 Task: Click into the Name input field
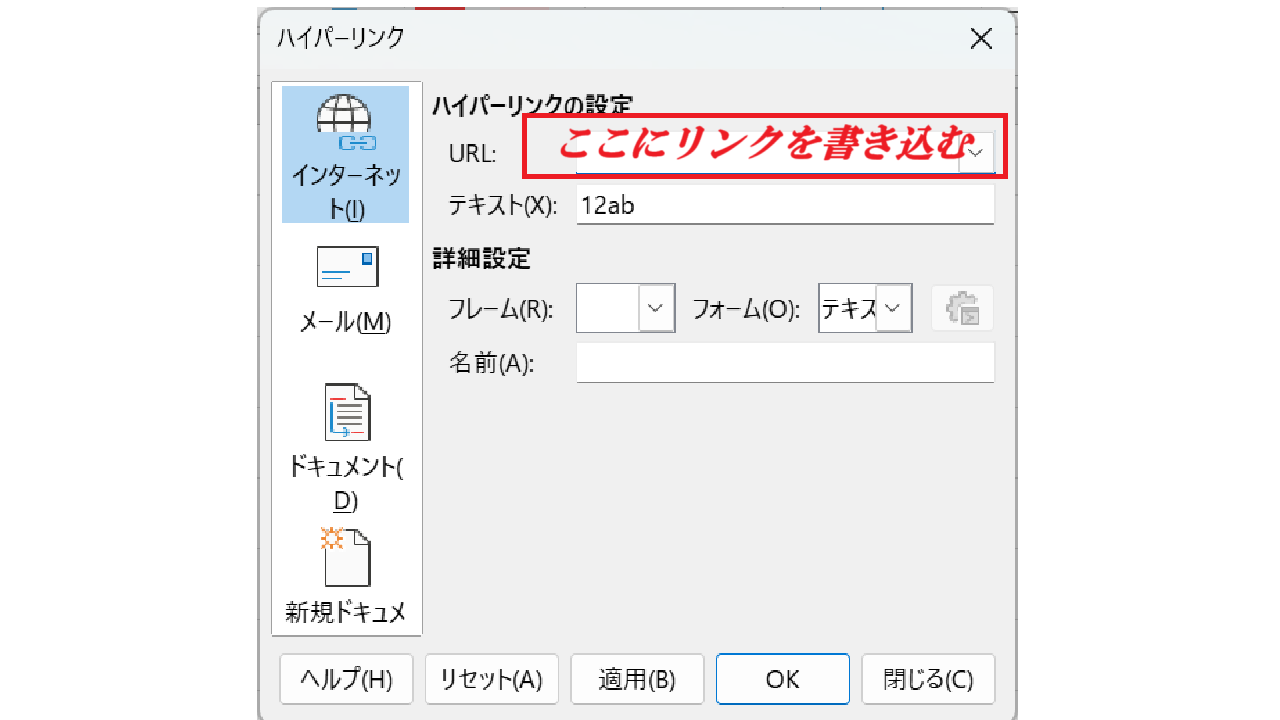(x=785, y=362)
